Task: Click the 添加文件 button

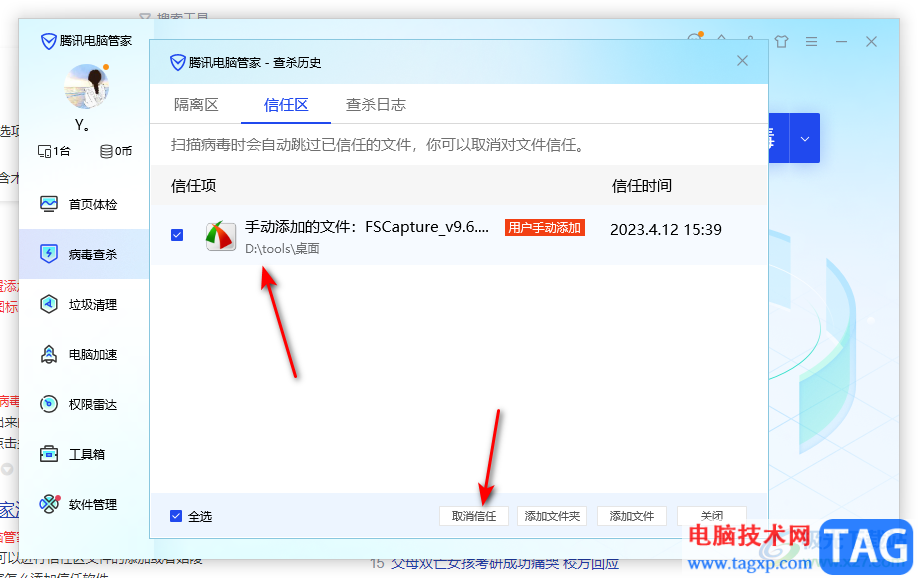Action: [x=632, y=516]
